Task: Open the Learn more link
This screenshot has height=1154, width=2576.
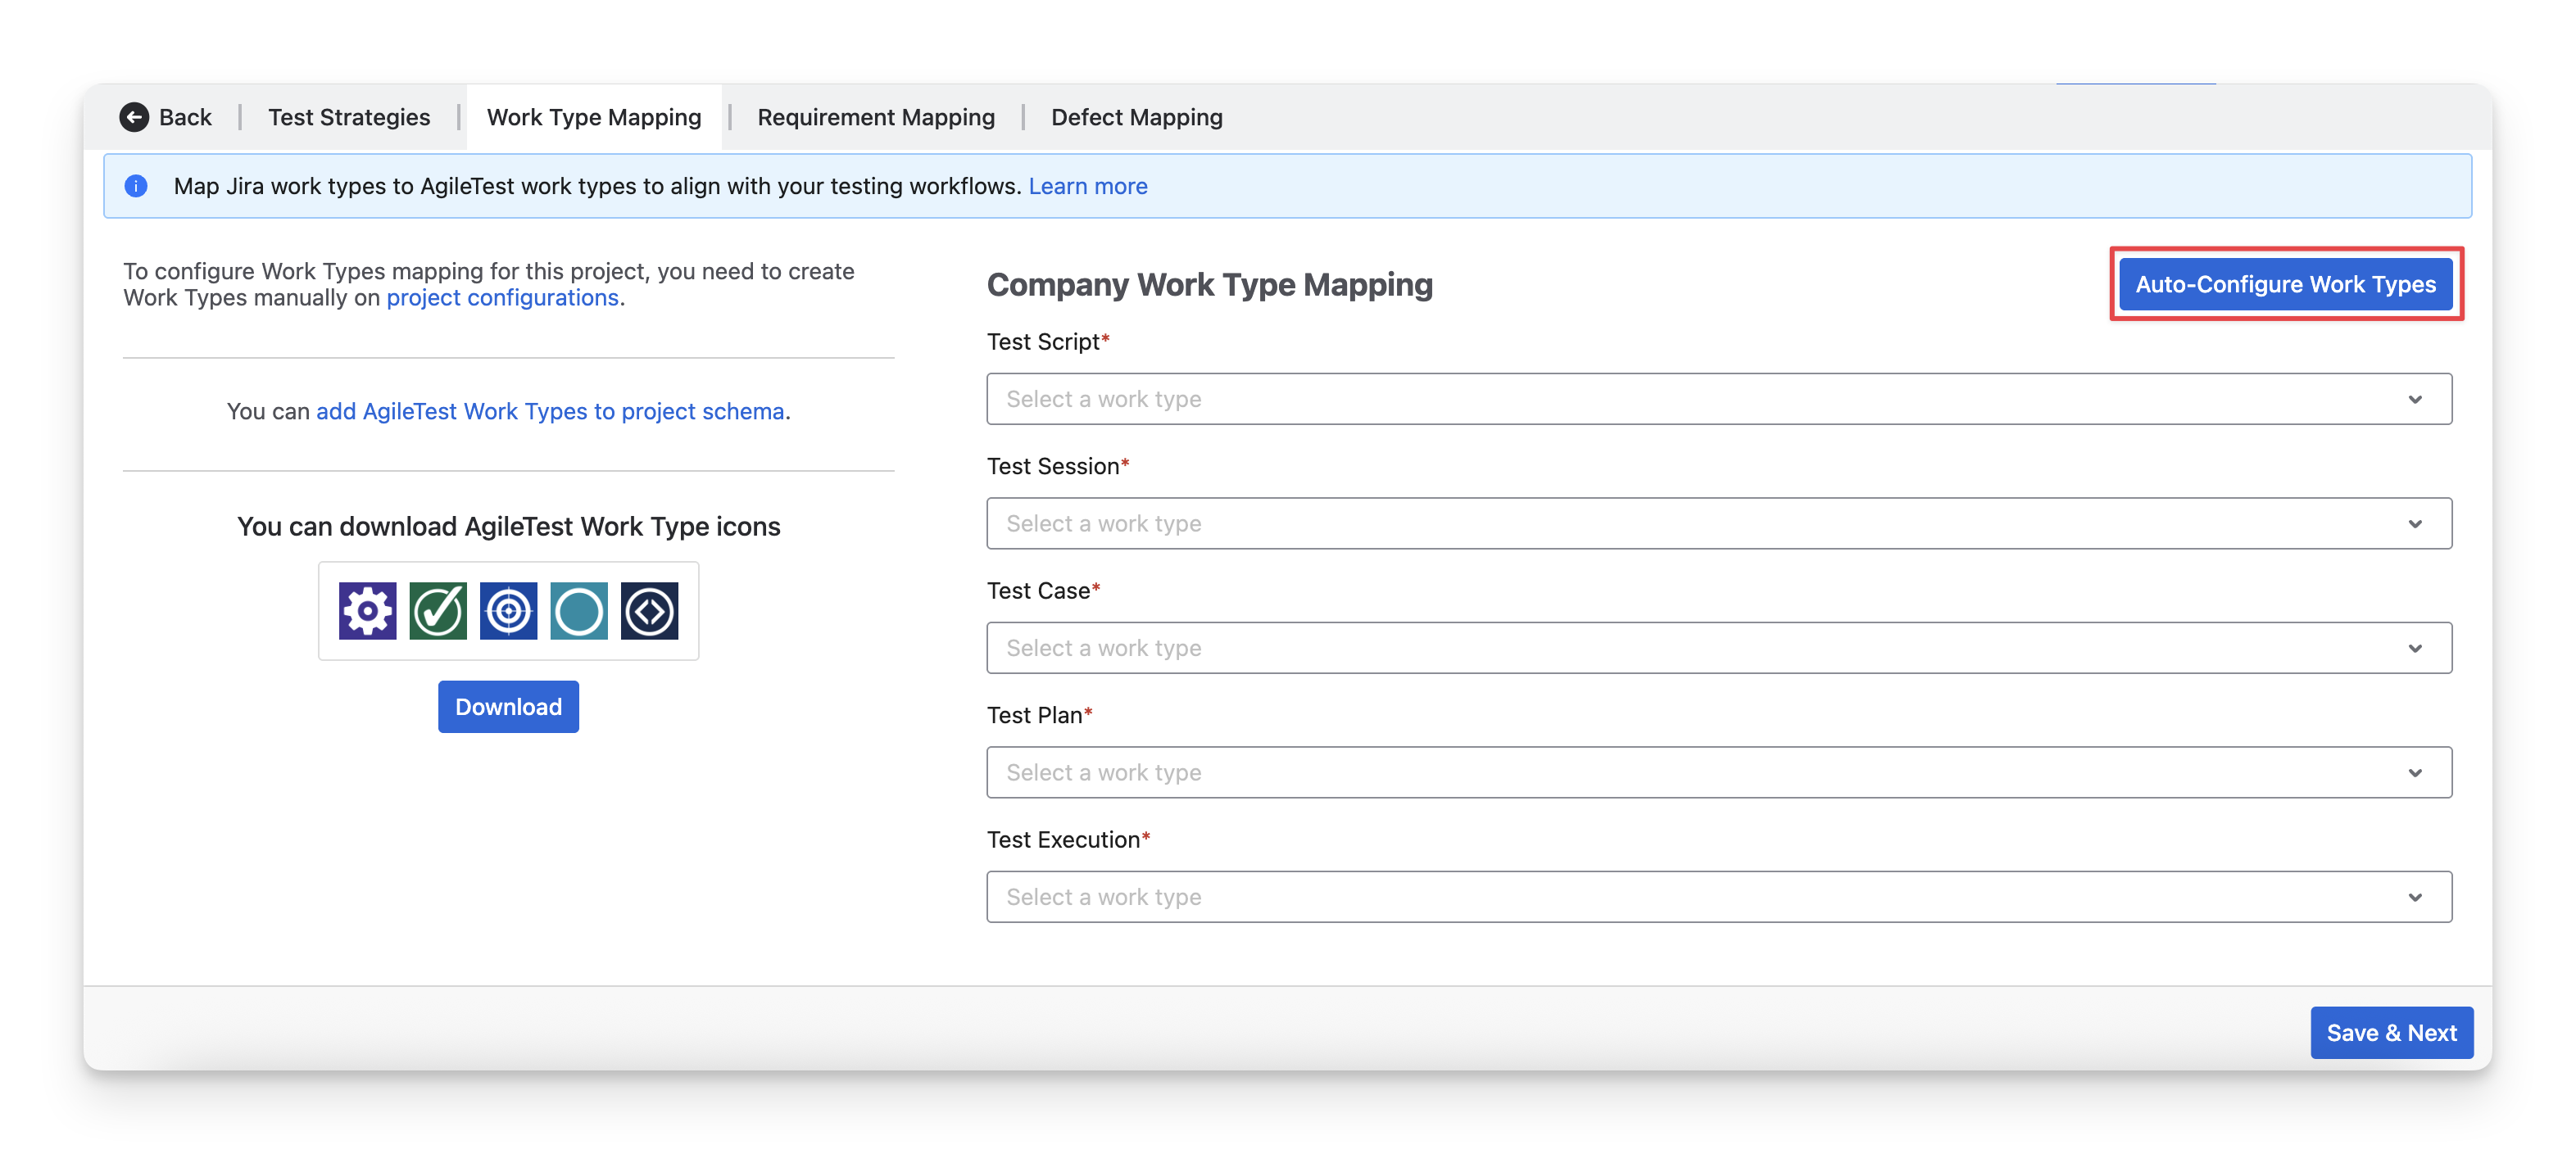Action: 1087,186
